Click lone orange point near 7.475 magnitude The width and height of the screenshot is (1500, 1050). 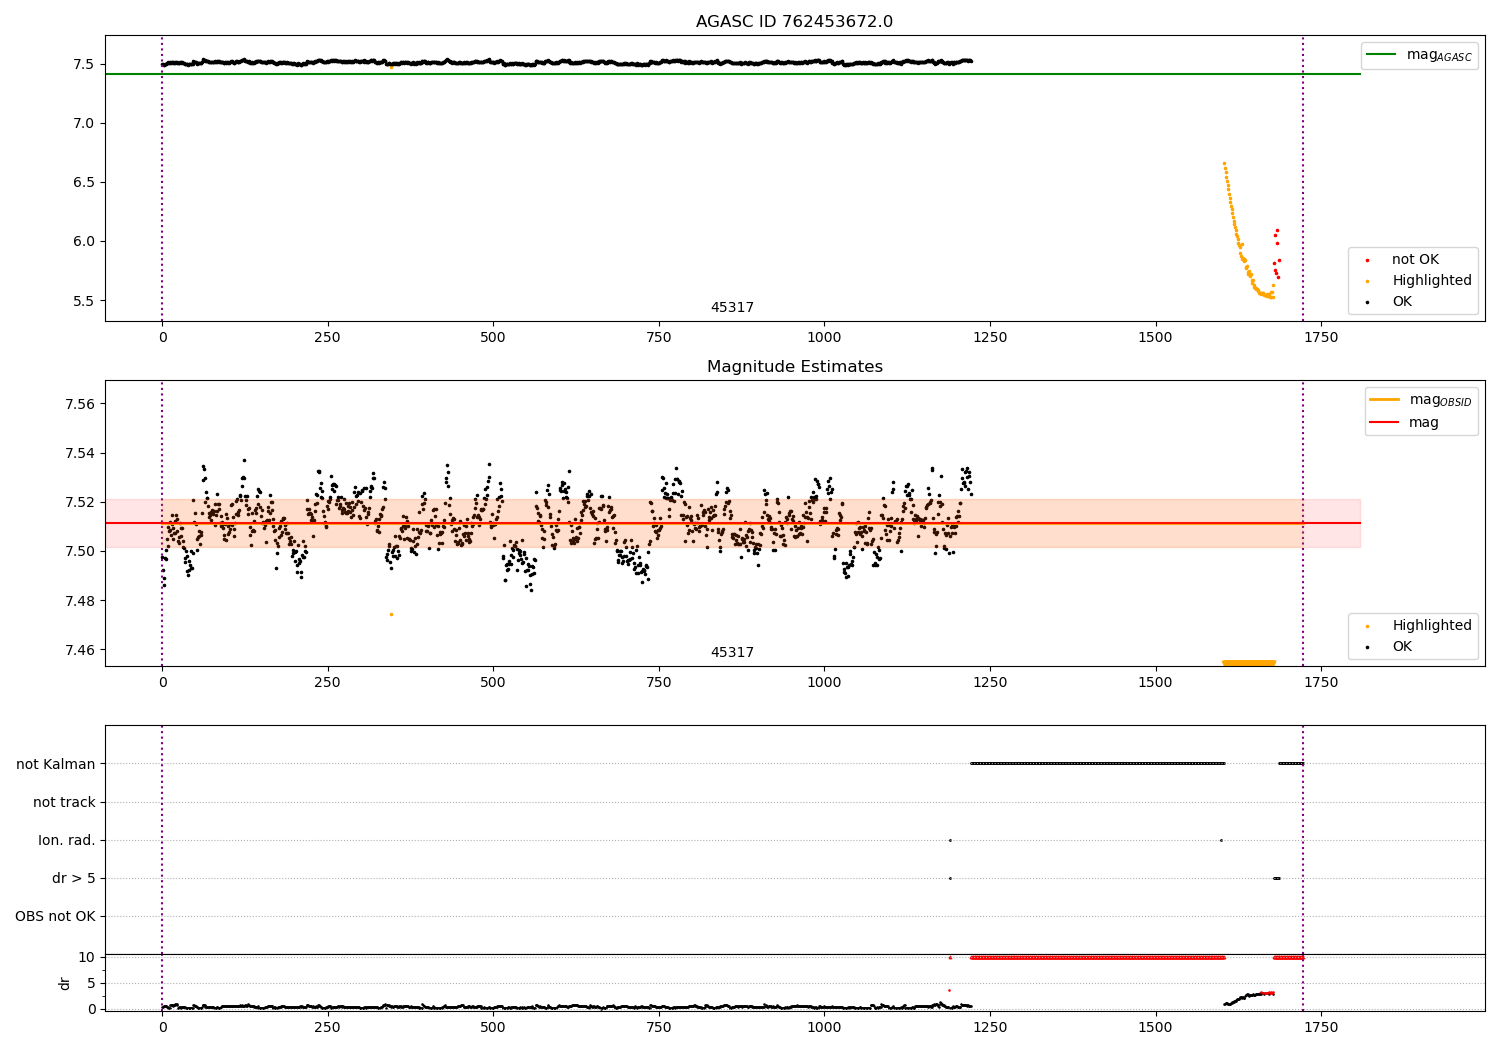pos(391,614)
